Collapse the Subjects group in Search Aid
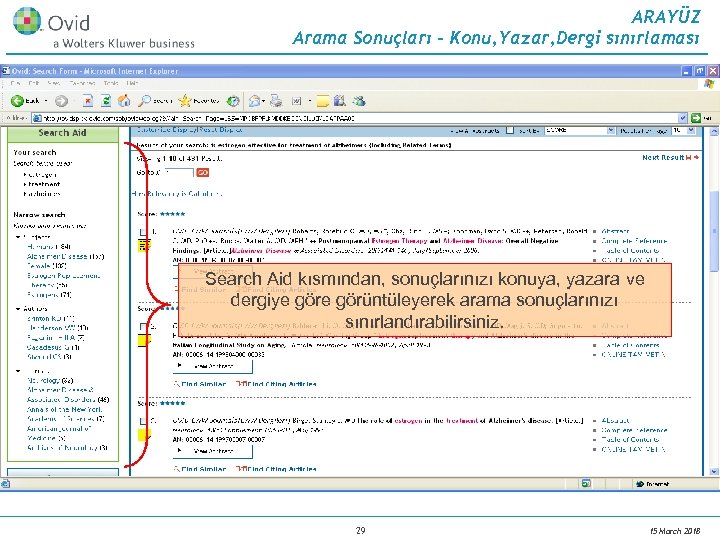 point(18,237)
